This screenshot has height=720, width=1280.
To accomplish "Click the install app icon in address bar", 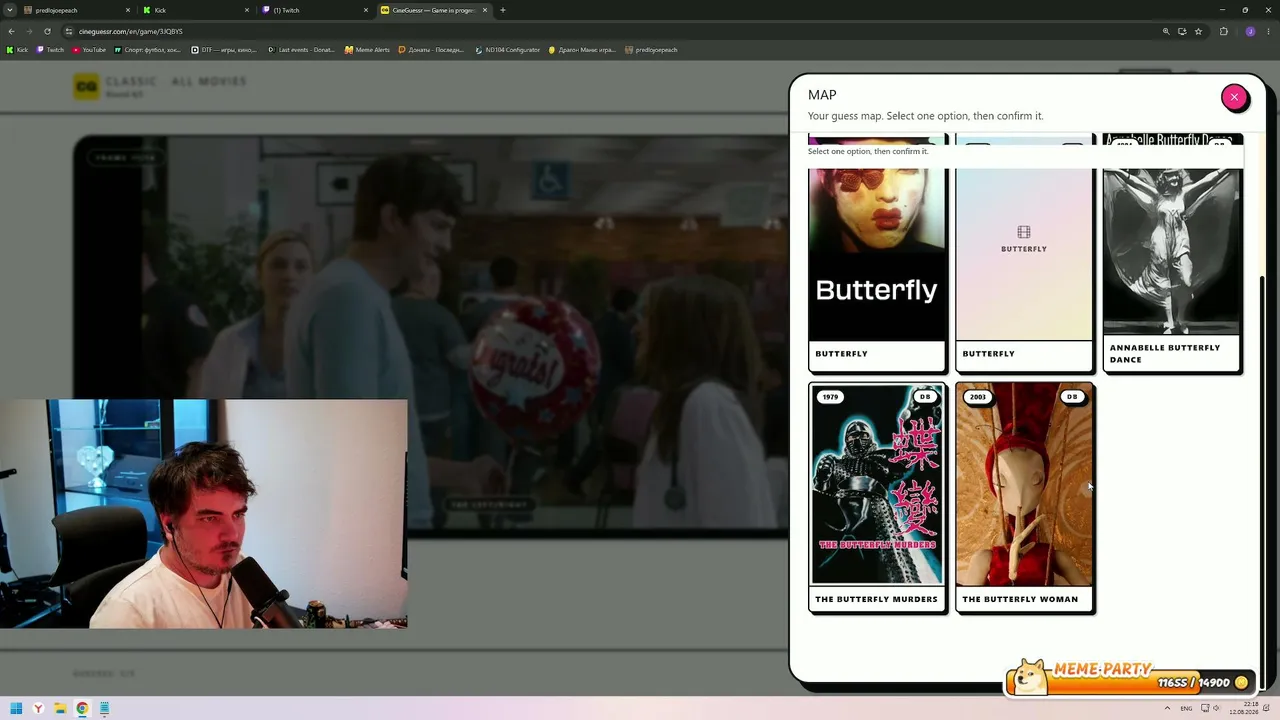I will point(1182,31).
